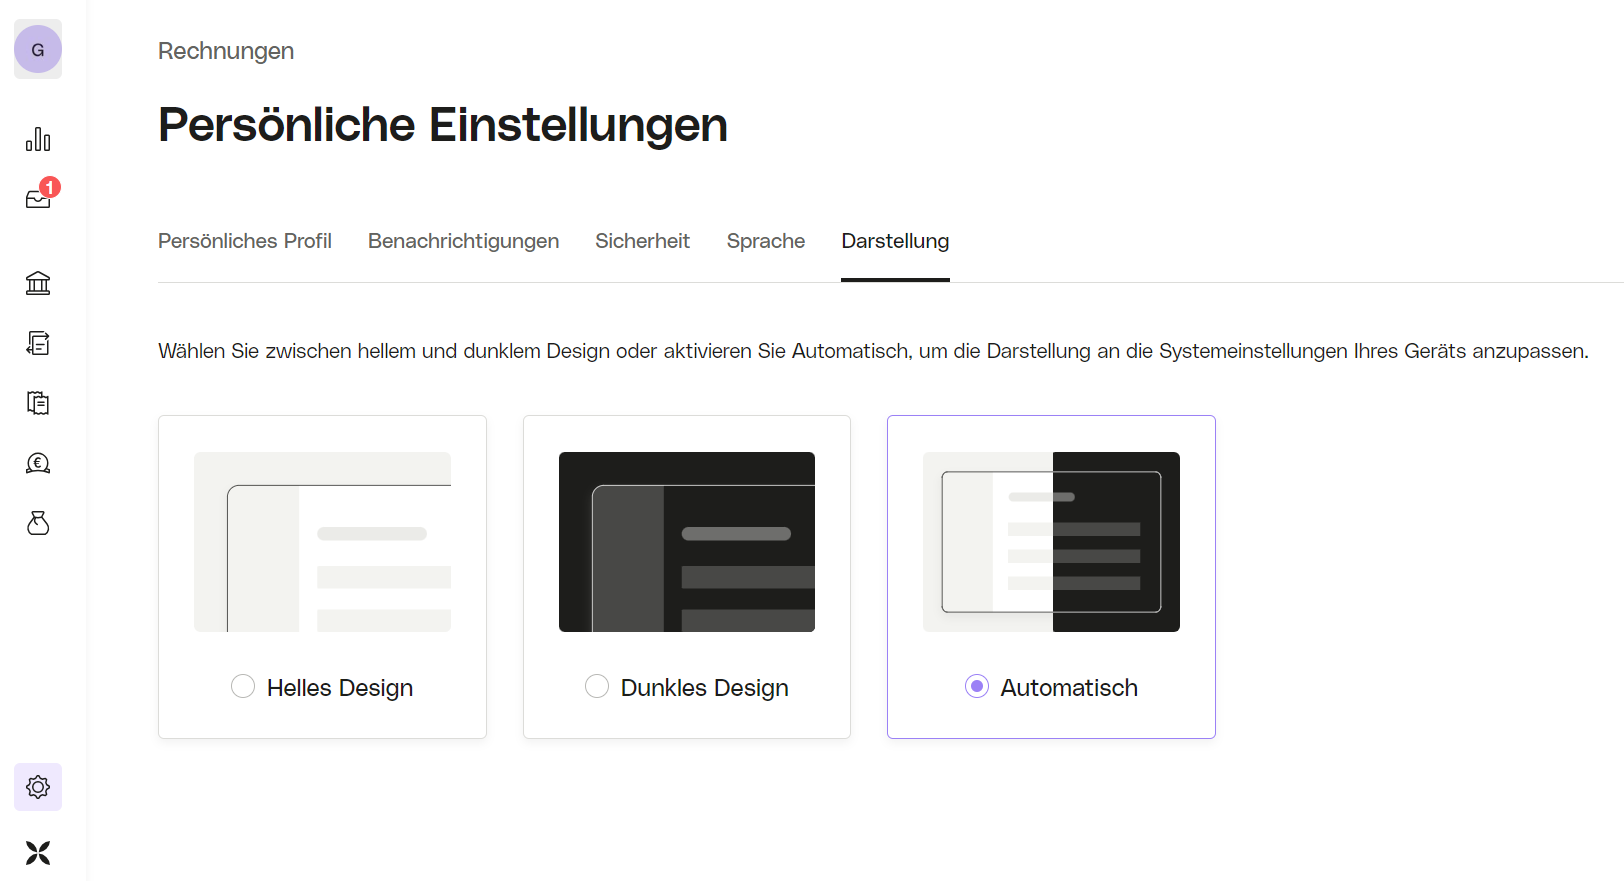Open settings via the gear icon
Image resolution: width=1624 pixels, height=881 pixels.
[x=38, y=787]
